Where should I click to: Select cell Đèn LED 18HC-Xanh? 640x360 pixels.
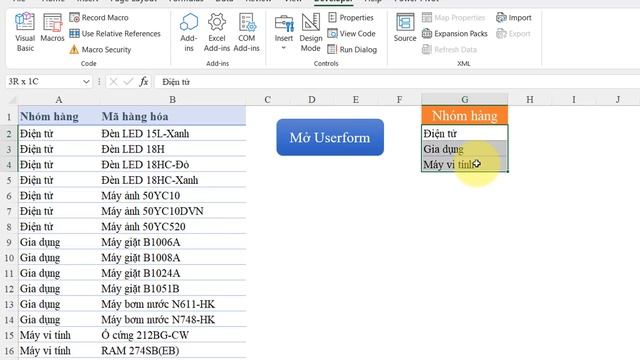point(172,180)
